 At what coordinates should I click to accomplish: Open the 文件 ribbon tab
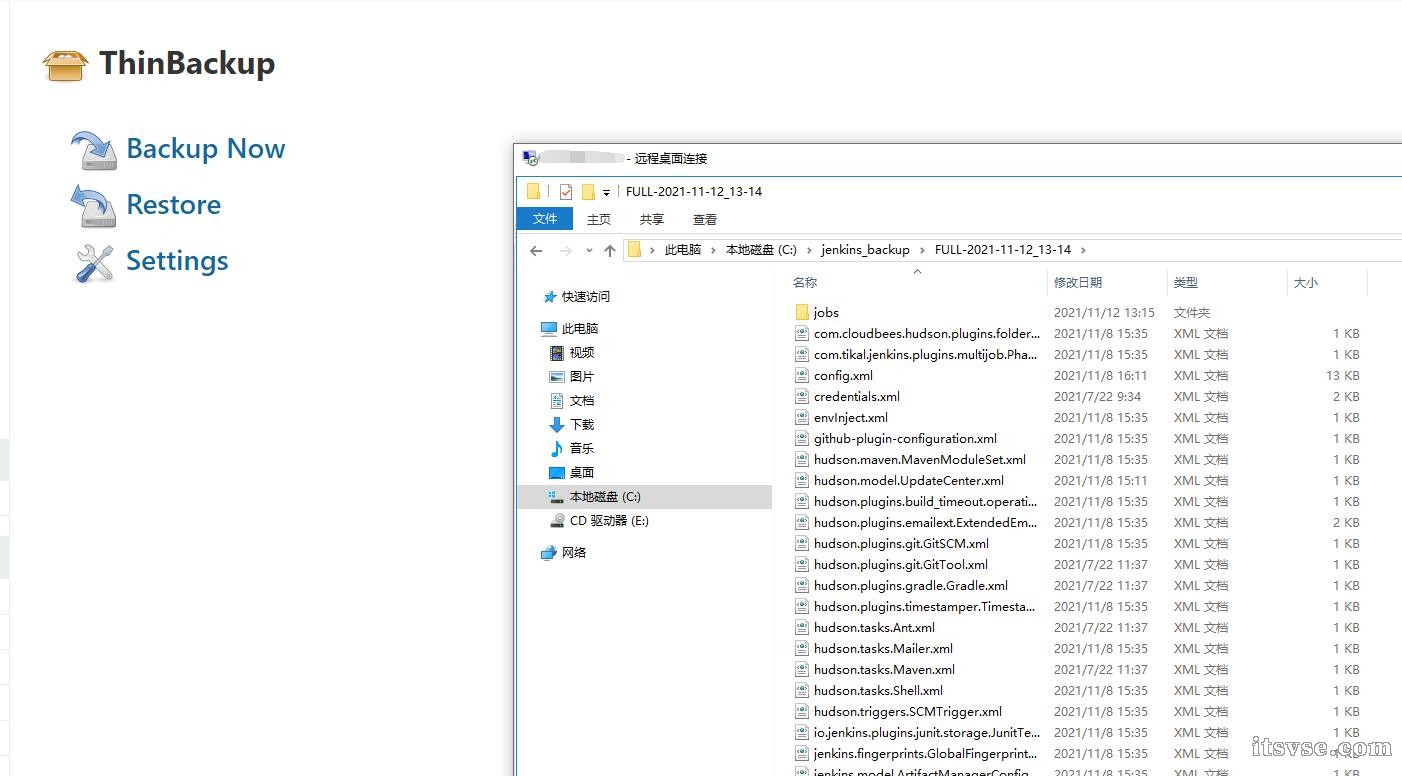click(545, 219)
